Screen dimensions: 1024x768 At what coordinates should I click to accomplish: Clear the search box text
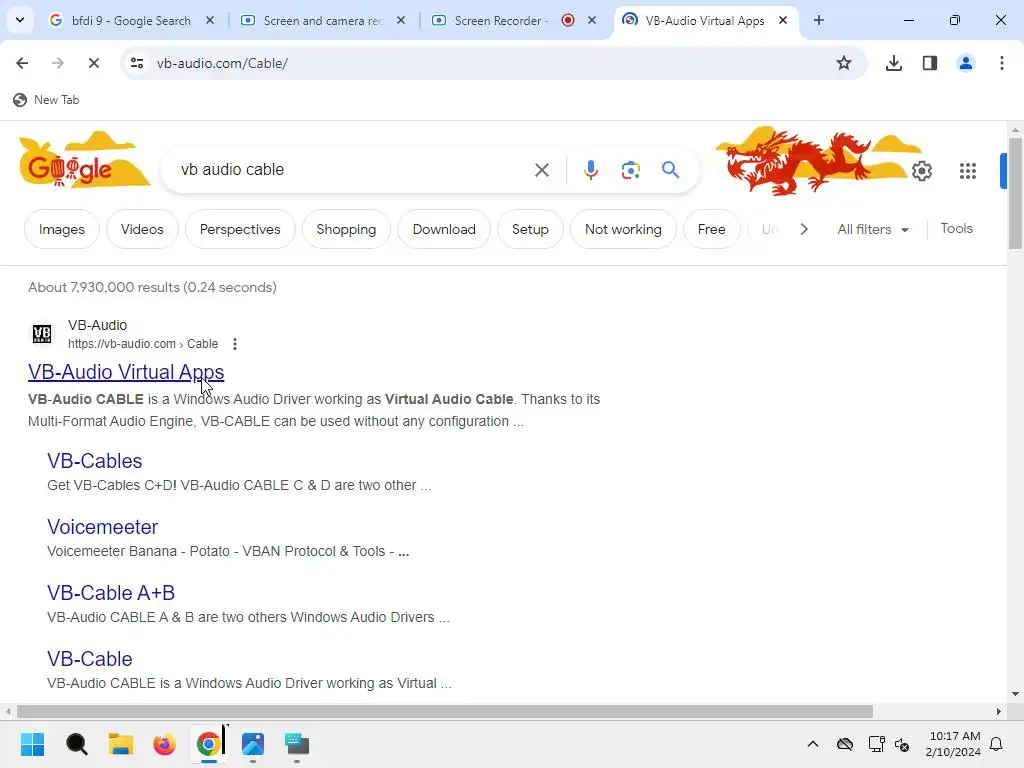[x=541, y=170]
